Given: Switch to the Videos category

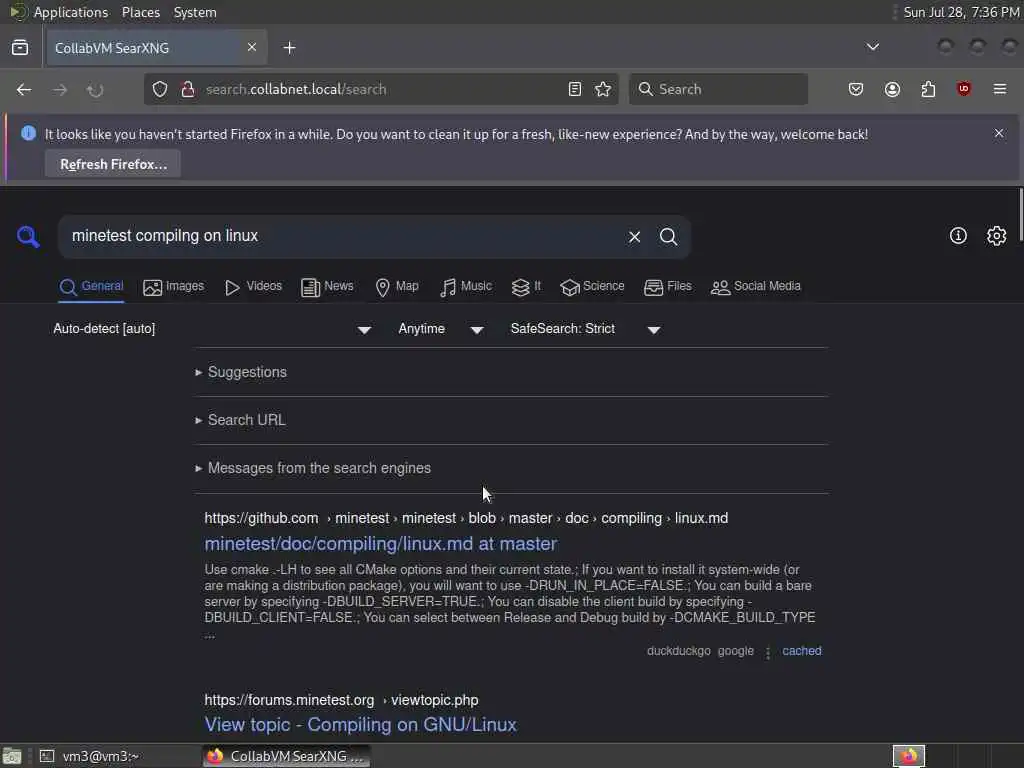Looking at the screenshot, I should [253, 287].
